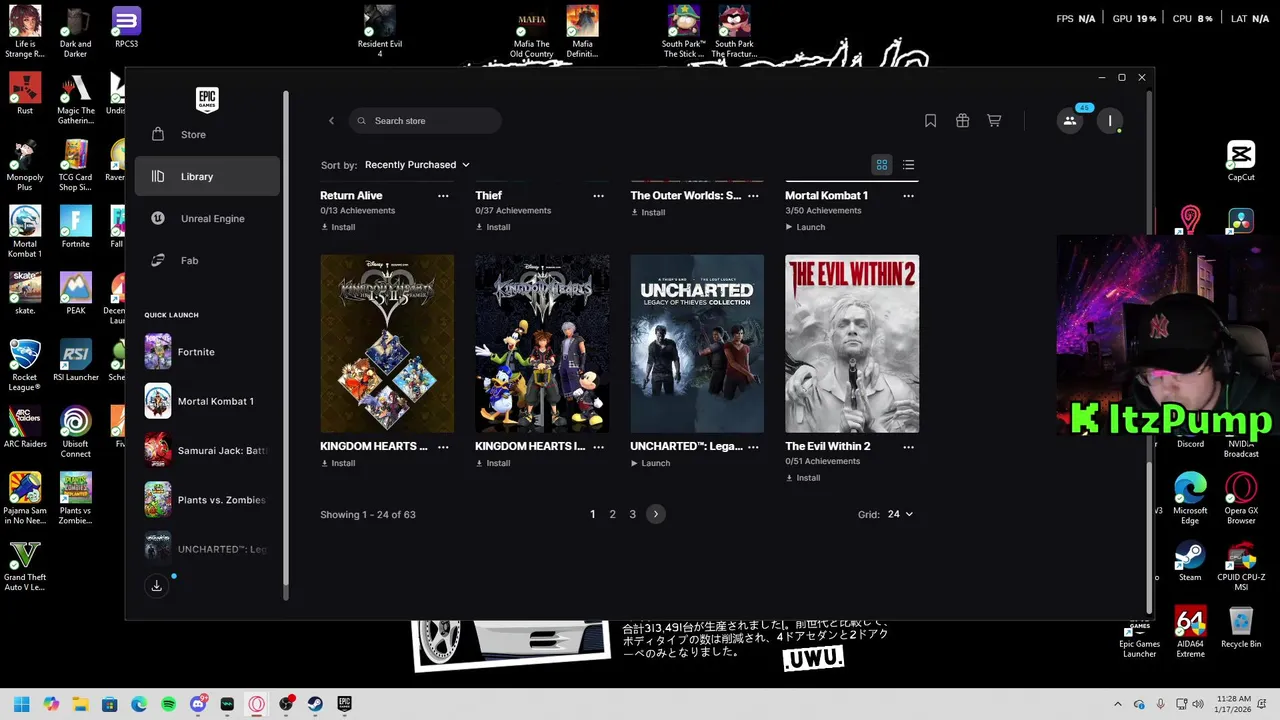Install KINGDOM HEARTS III
The height and width of the screenshot is (720, 1280).
tap(493, 464)
